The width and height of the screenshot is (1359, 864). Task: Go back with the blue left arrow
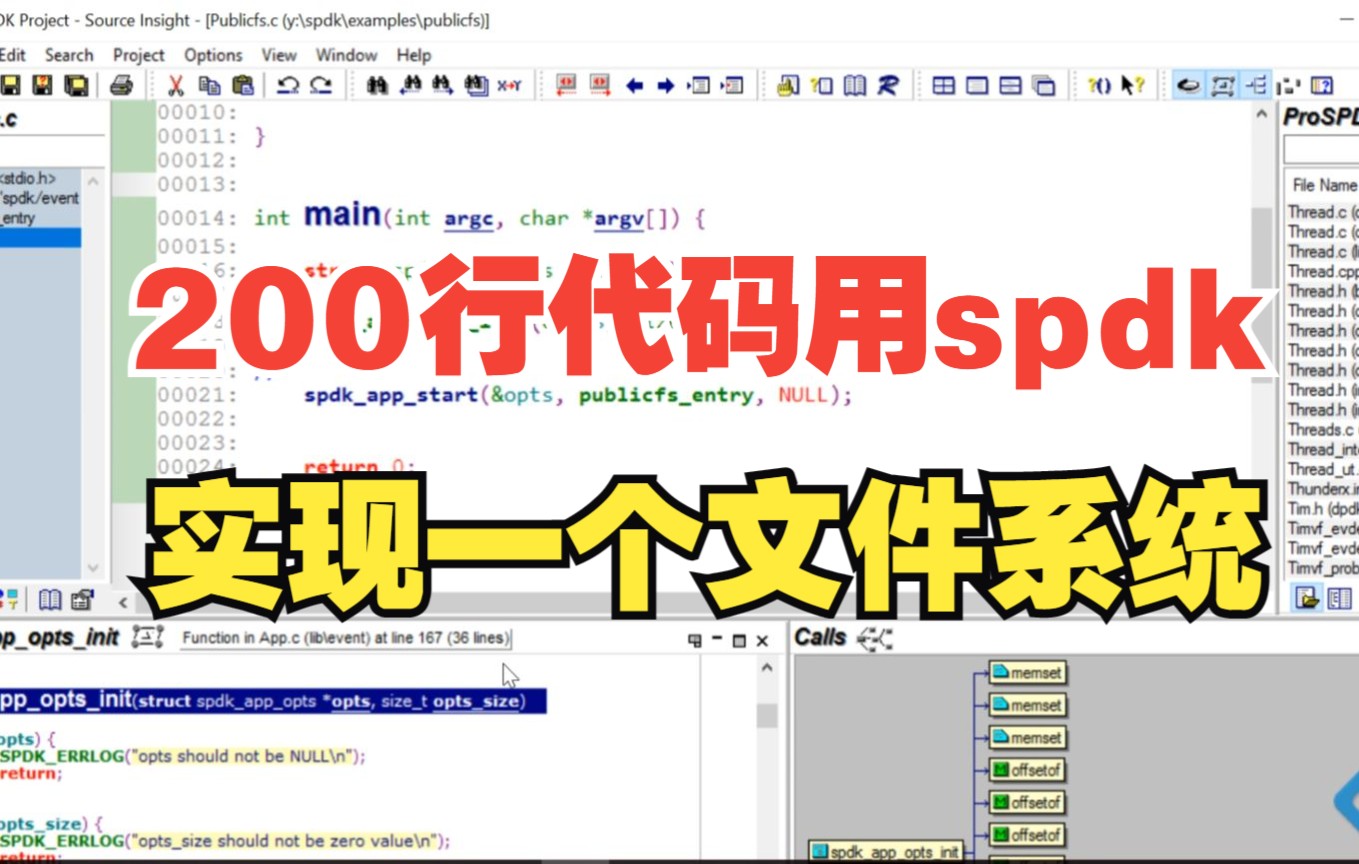point(634,86)
